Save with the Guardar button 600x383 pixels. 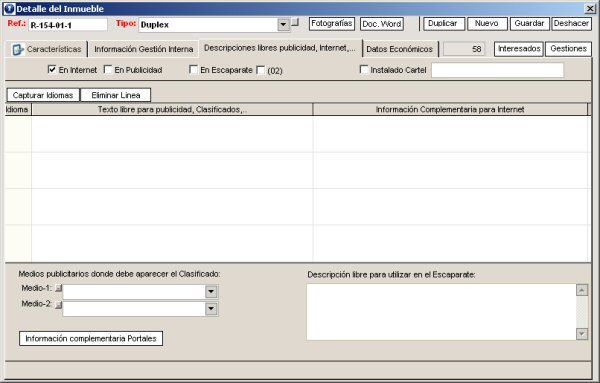(x=529, y=23)
